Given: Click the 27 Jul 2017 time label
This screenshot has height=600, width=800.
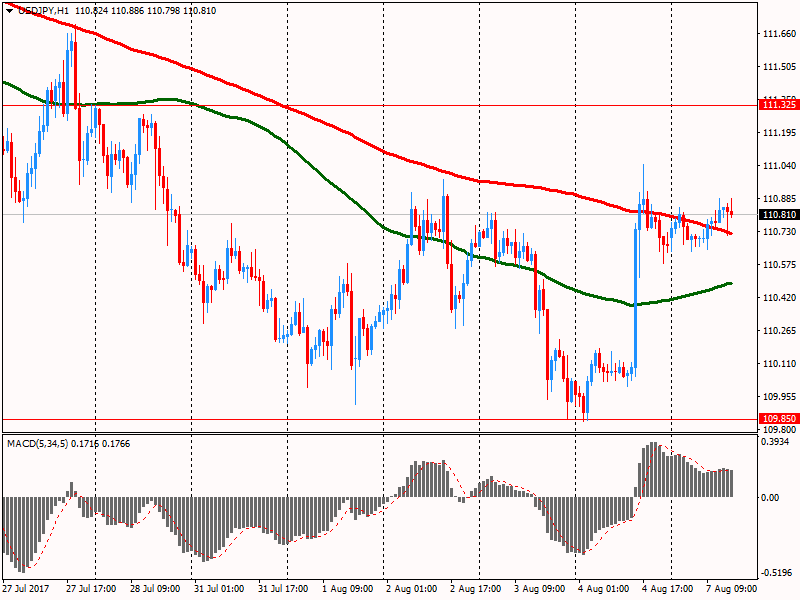Looking at the screenshot, I should point(26,589).
